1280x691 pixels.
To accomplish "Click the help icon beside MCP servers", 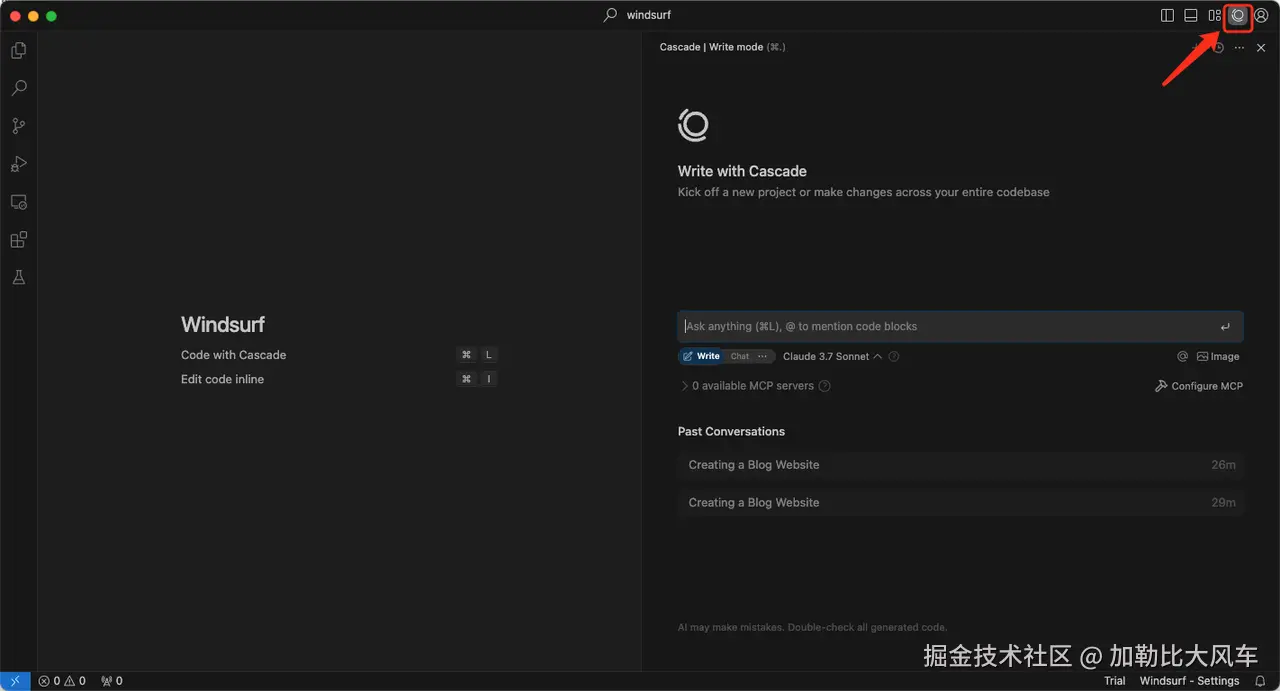I will 825,386.
